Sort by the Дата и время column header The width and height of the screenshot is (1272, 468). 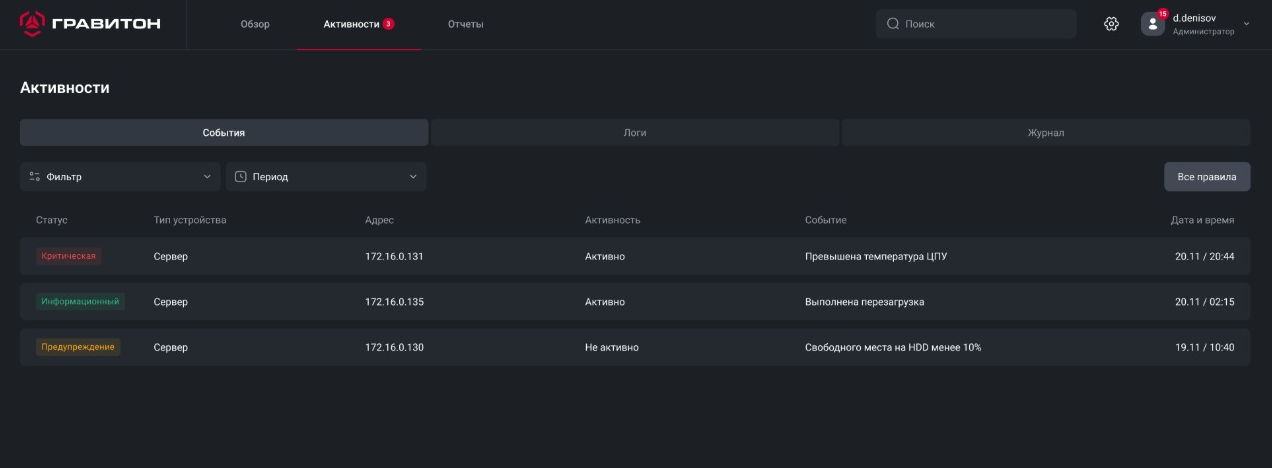[x=1202, y=220]
